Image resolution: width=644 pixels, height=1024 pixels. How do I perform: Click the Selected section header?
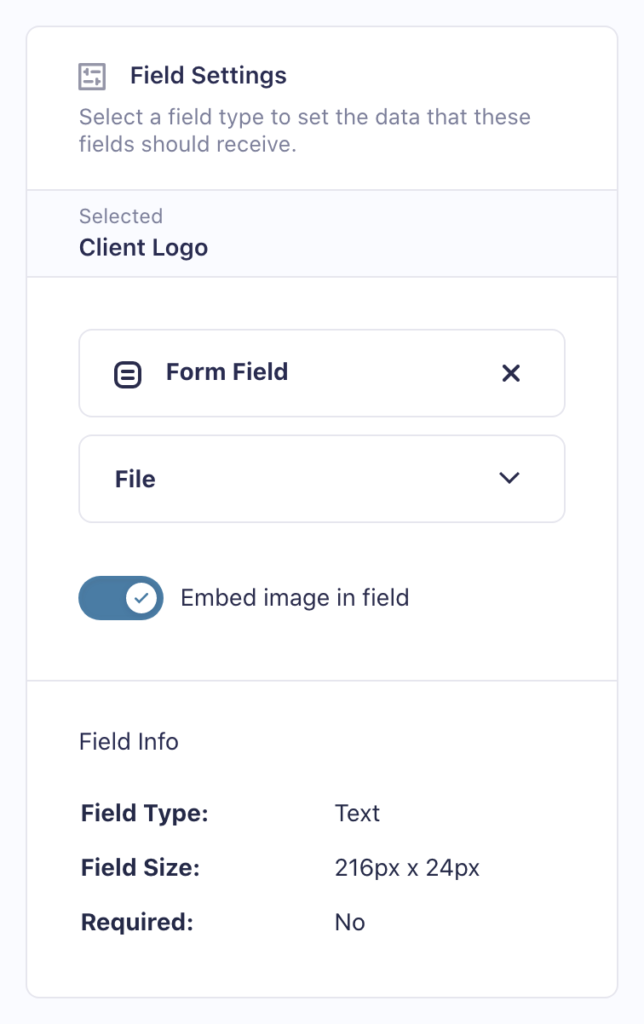121,216
